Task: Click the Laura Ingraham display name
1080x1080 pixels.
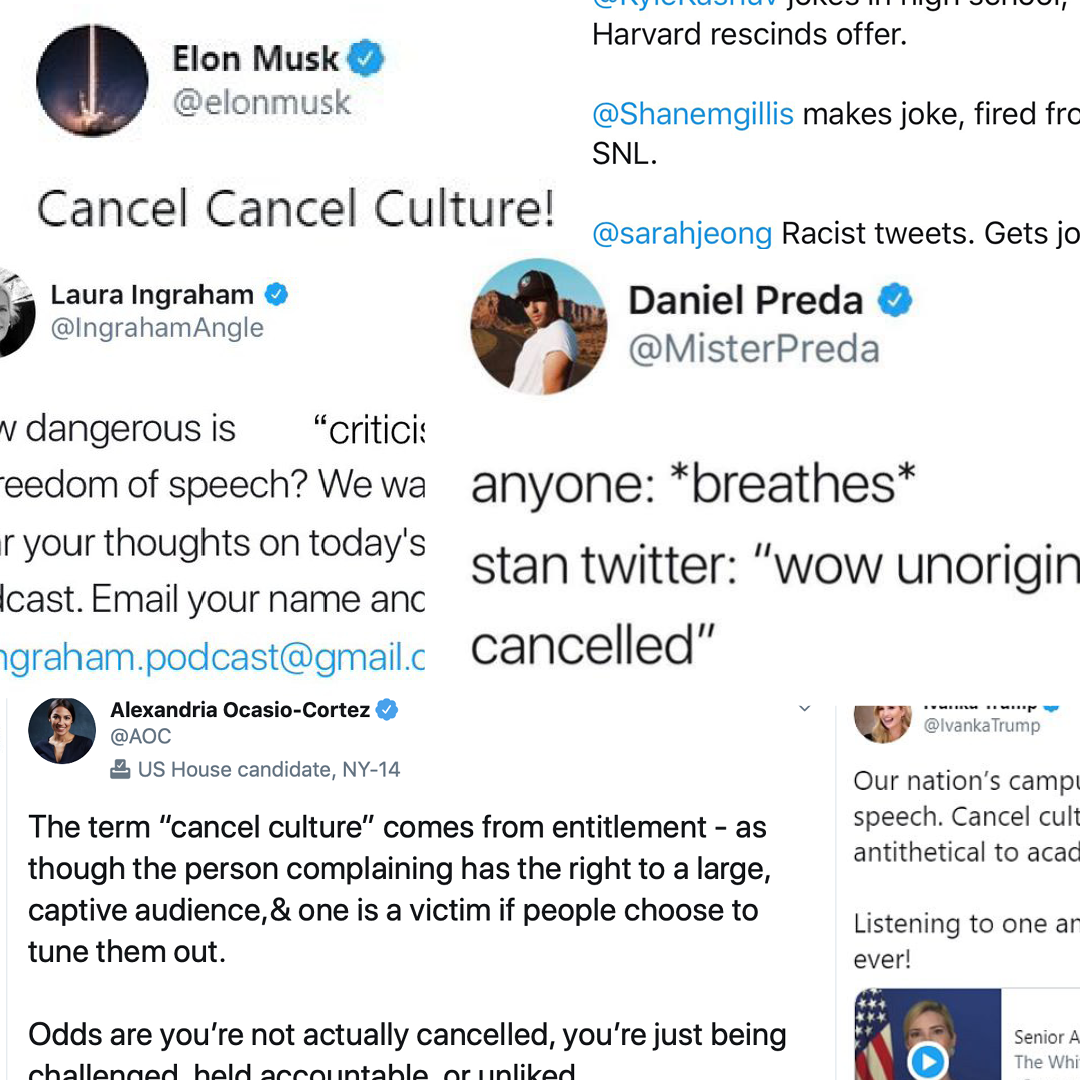Action: coord(152,295)
